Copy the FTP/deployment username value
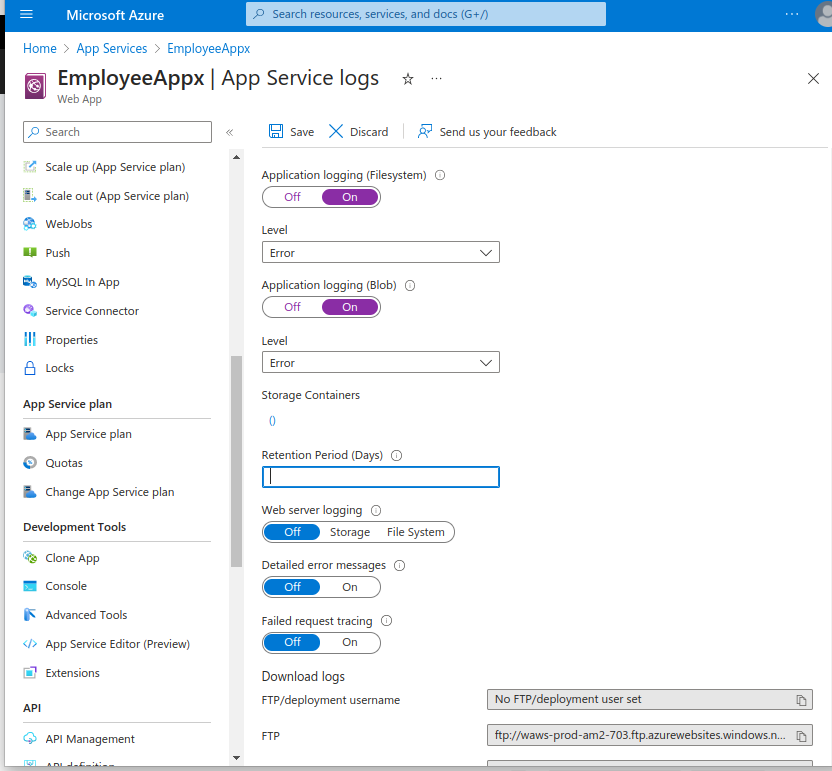The image size is (832, 771). click(x=801, y=700)
